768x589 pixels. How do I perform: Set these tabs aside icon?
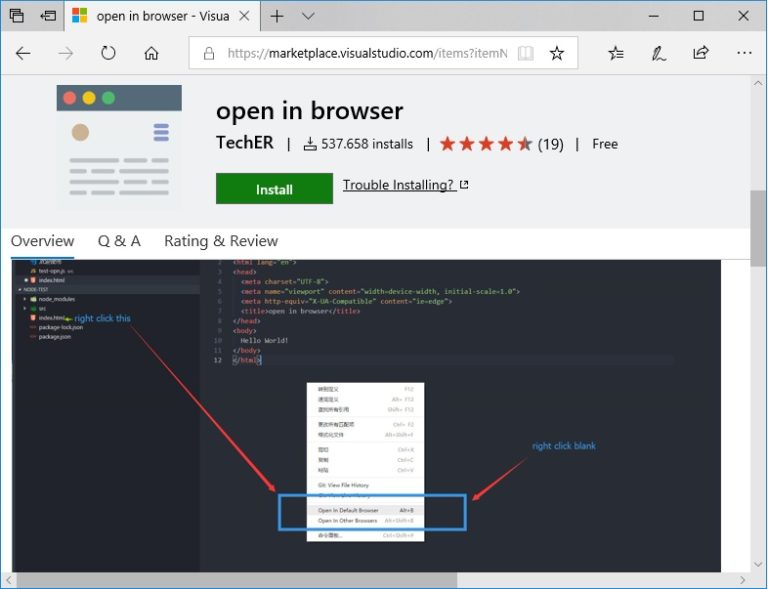click(x=48, y=16)
